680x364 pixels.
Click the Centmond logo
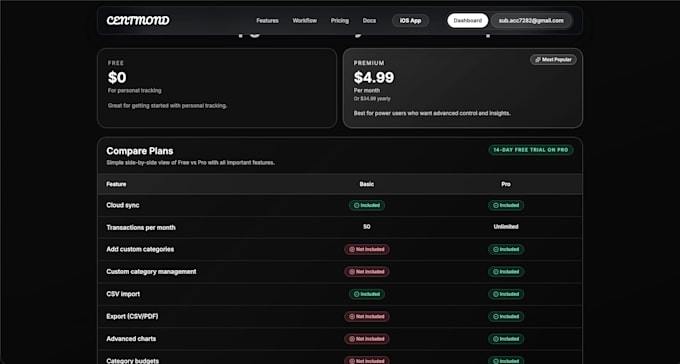pyautogui.click(x=138, y=20)
